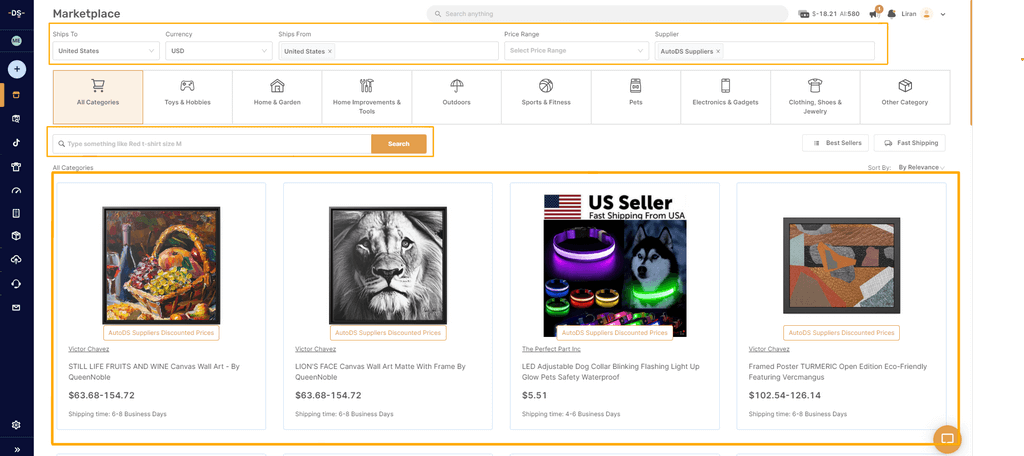The width and height of the screenshot is (1024, 456).
Task: Select the All Categories tab
Action: [98, 97]
